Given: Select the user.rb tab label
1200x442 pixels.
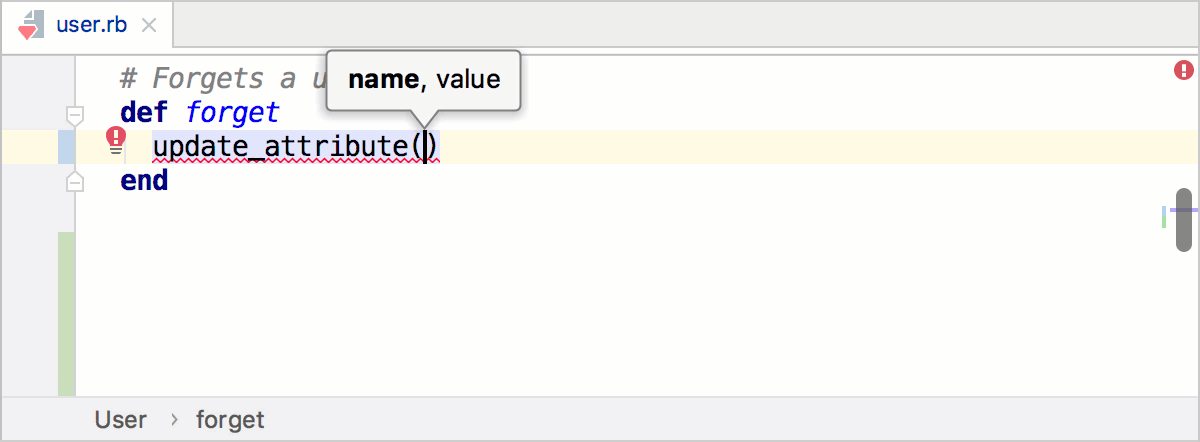Looking at the screenshot, I should coord(92,25).
